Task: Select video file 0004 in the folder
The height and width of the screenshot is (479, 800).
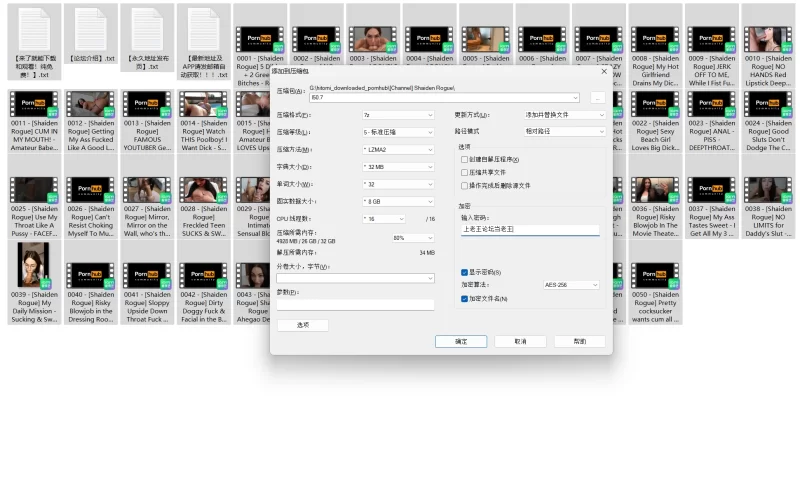Action: pos(430,40)
